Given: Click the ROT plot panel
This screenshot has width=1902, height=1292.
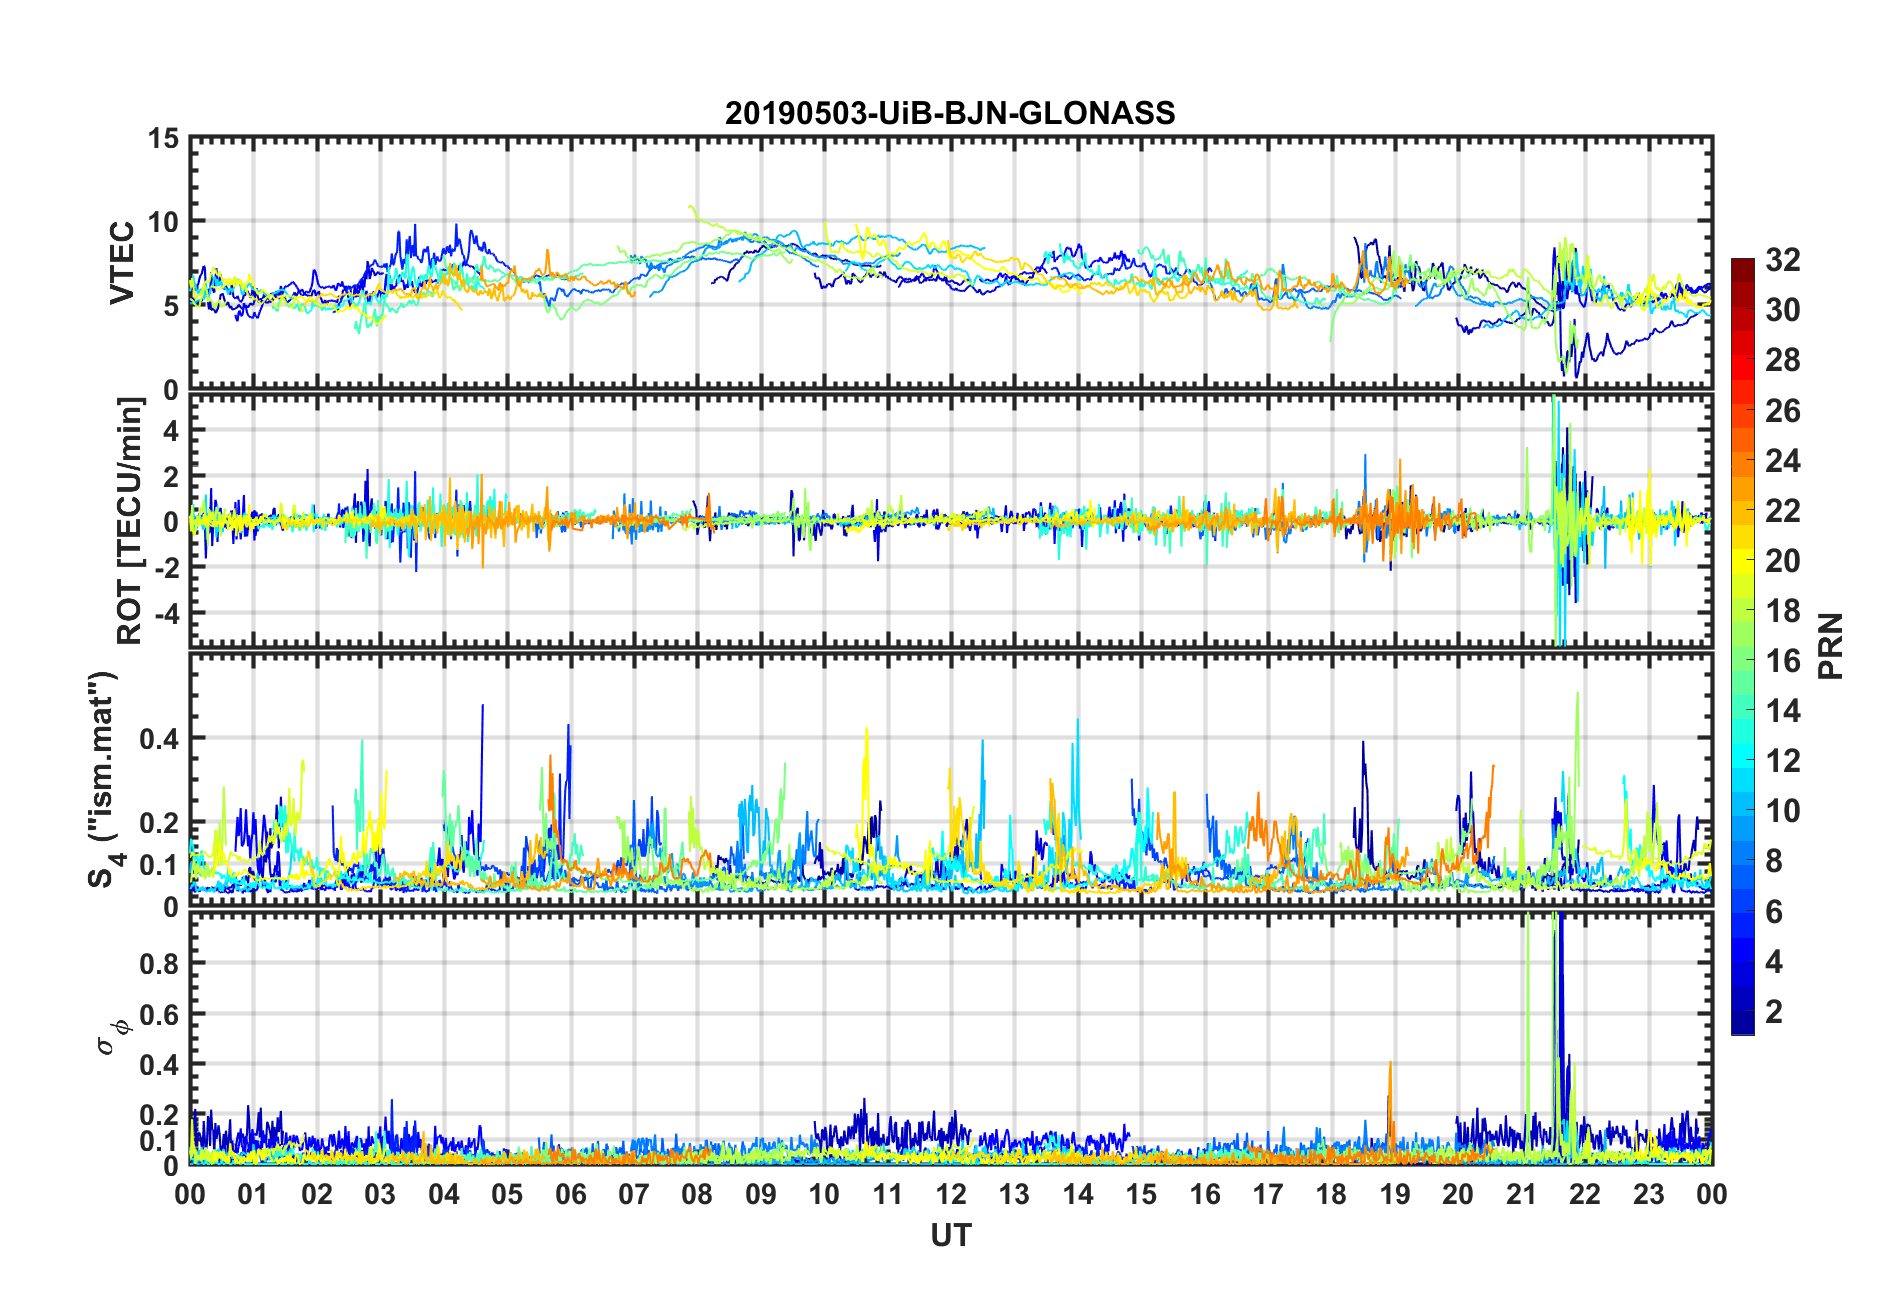Looking at the screenshot, I should [951, 521].
